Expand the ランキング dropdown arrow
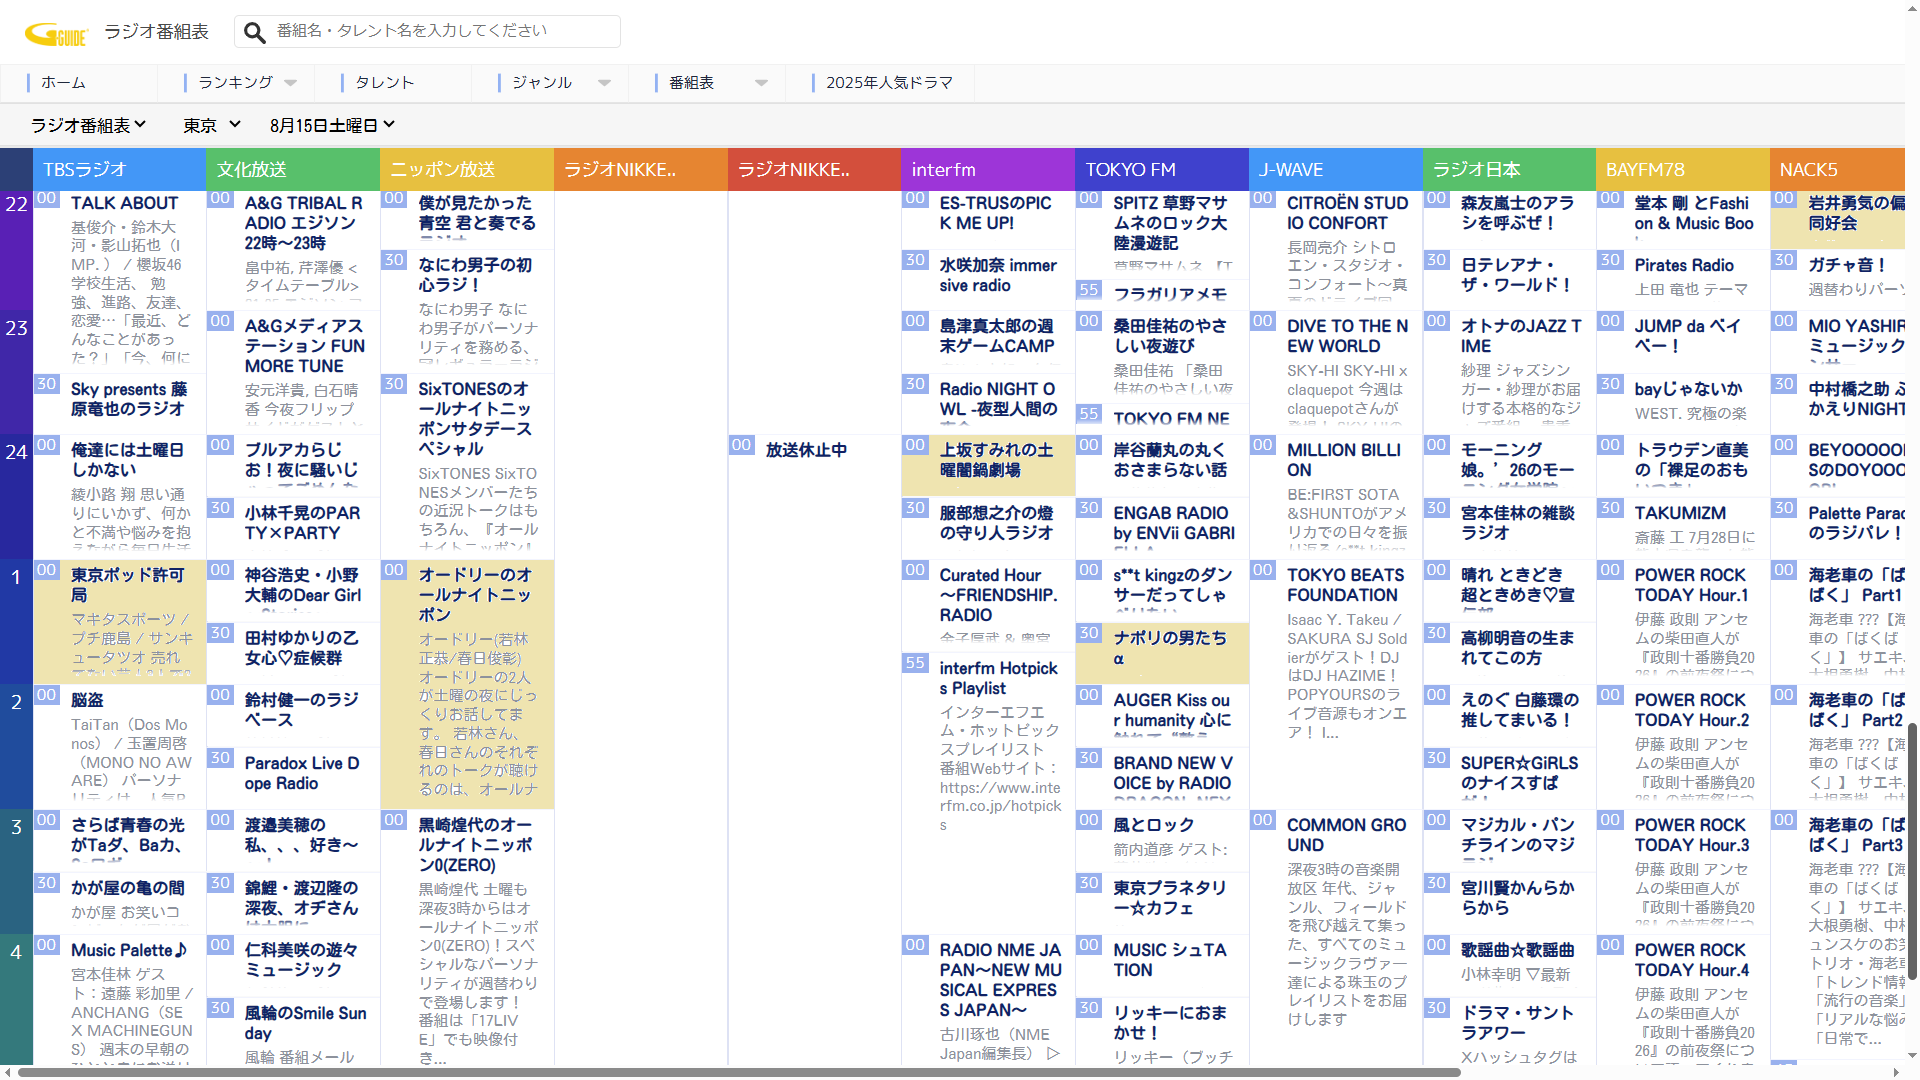The width and height of the screenshot is (1920, 1080). point(291,83)
